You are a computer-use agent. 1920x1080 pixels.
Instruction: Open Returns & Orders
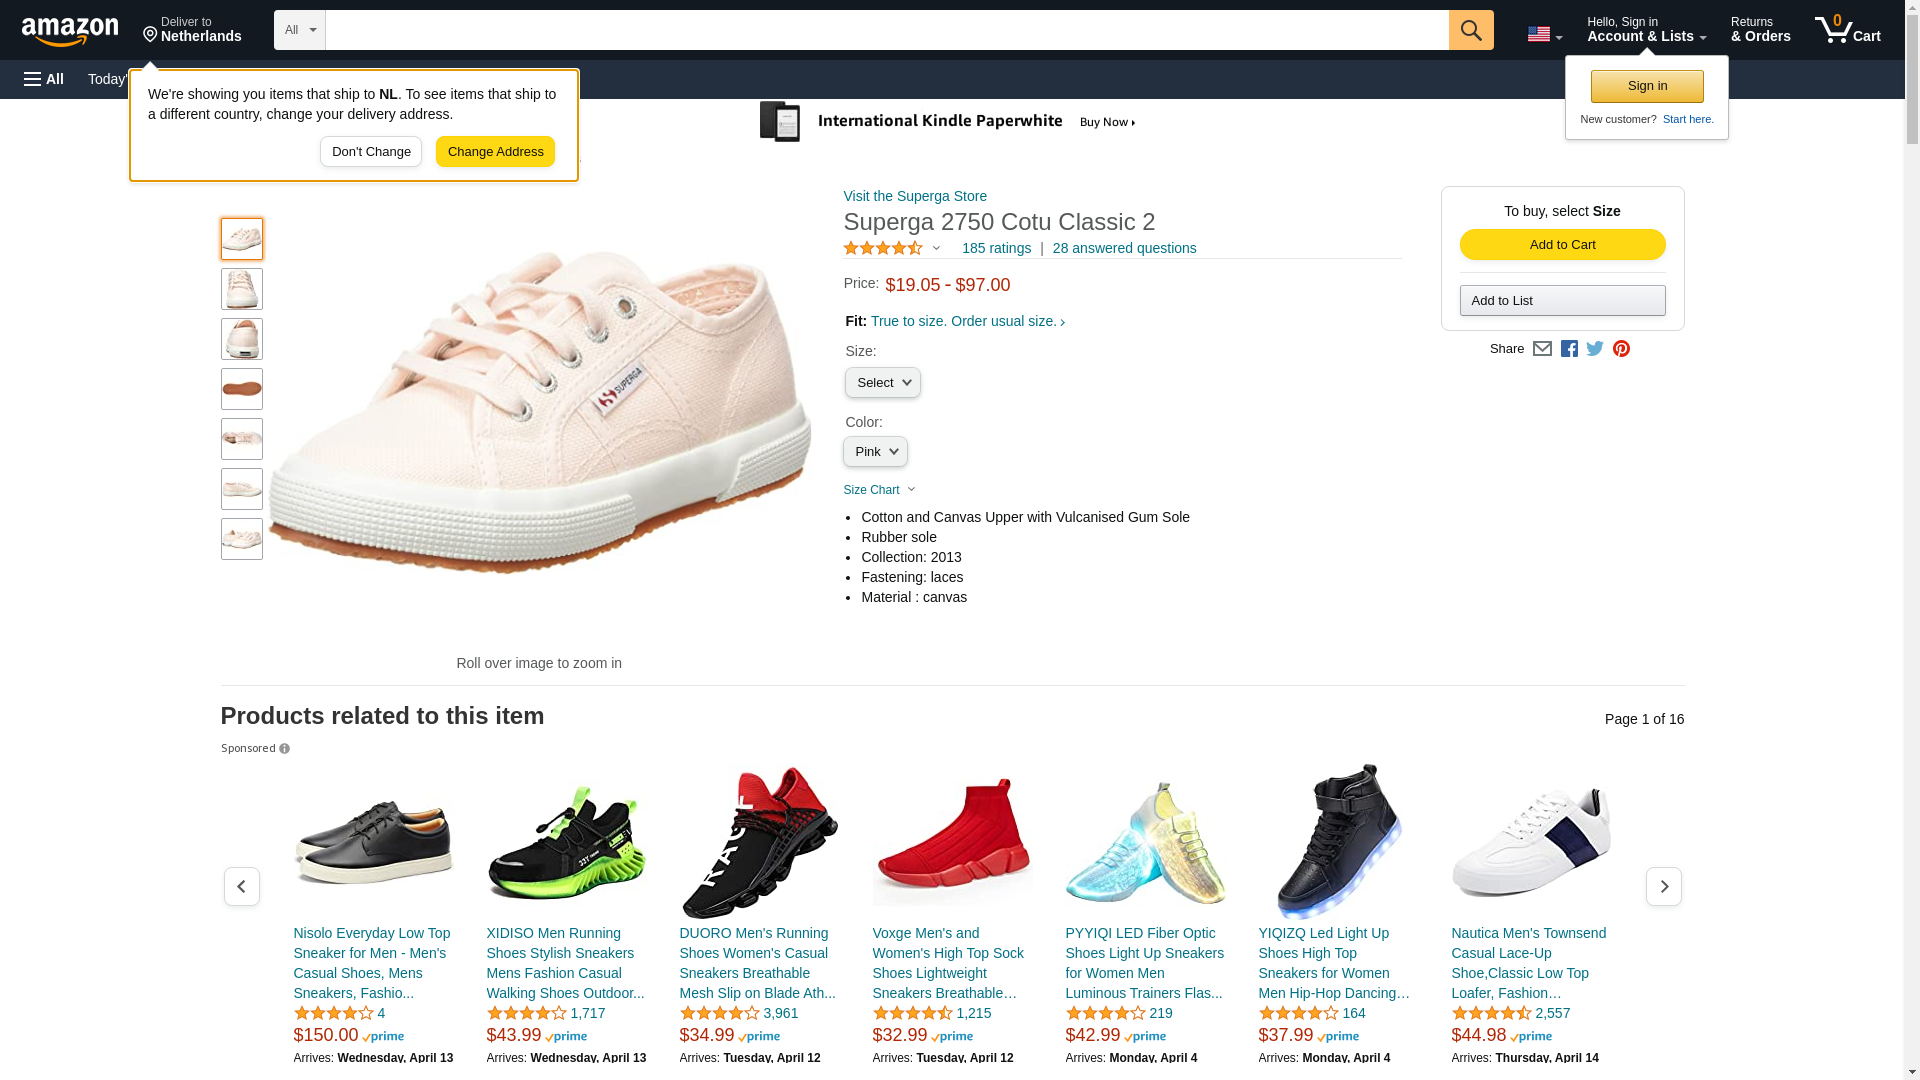pyautogui.click(x=1760, y=30)
